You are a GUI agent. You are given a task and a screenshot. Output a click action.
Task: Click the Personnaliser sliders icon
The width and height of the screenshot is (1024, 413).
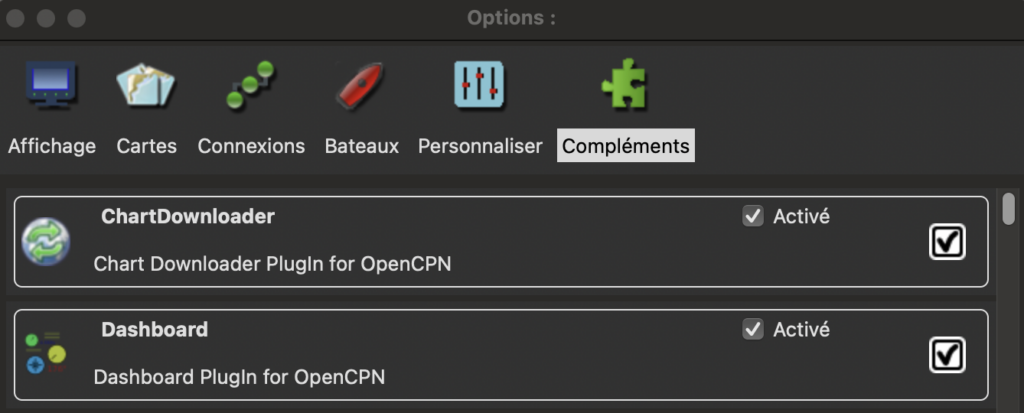coord(479,86)
